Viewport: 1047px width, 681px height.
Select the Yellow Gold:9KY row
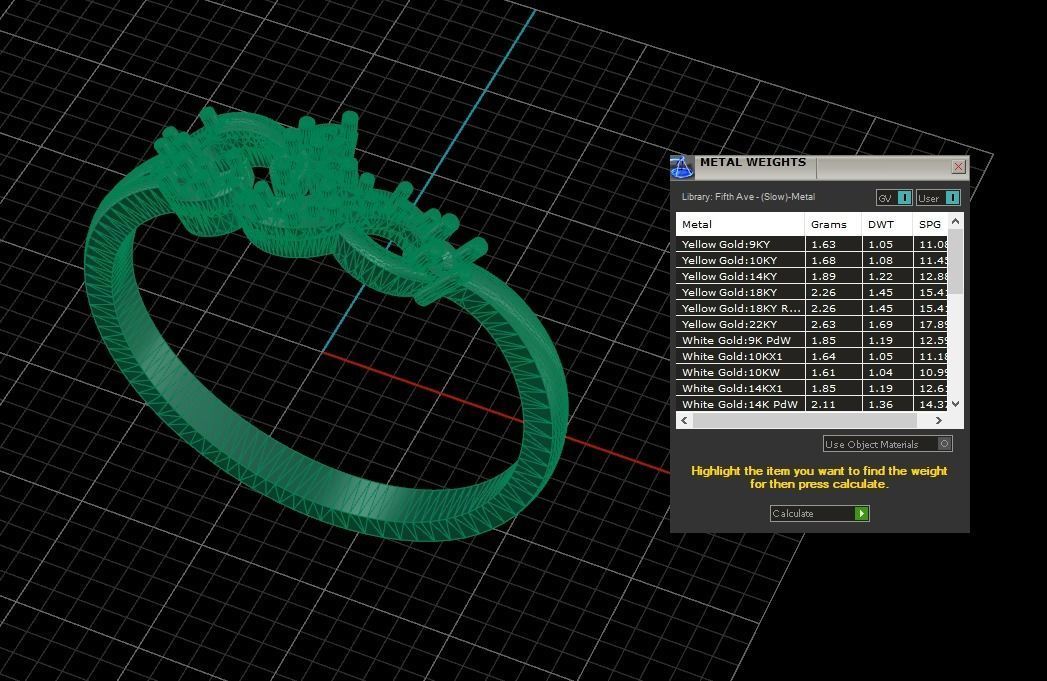coord(811,244)
